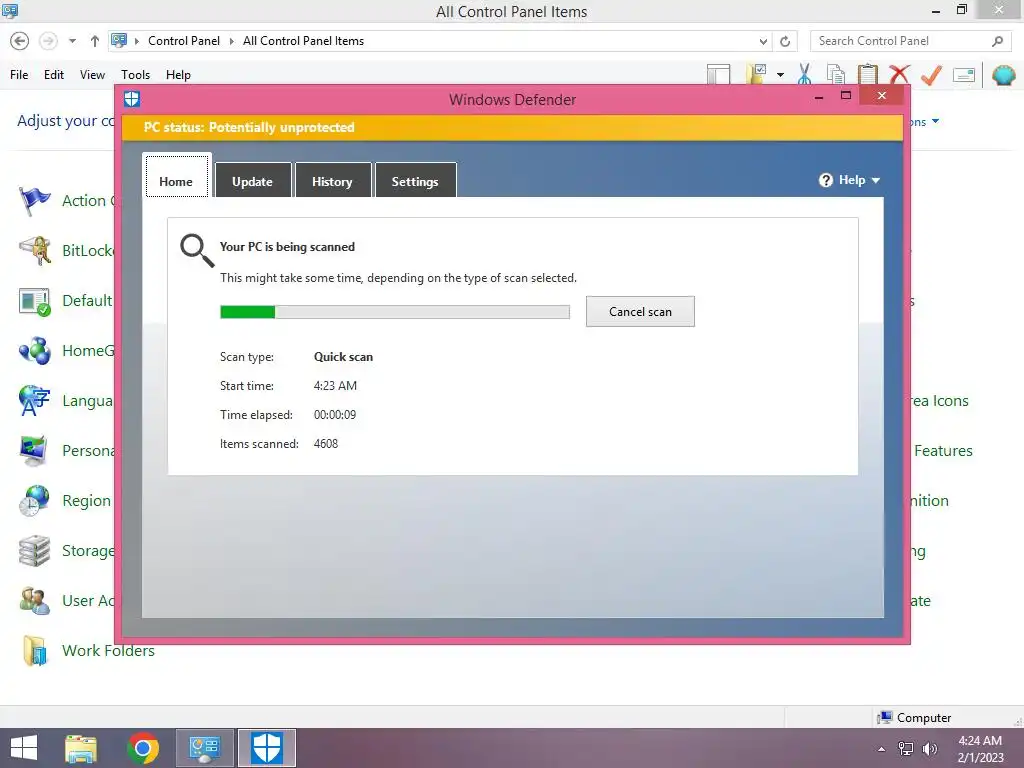This screenshot has height=768, width=1024.
Task: Expand the Help dropdown arrow in Defender
Action: pos(876,181)
